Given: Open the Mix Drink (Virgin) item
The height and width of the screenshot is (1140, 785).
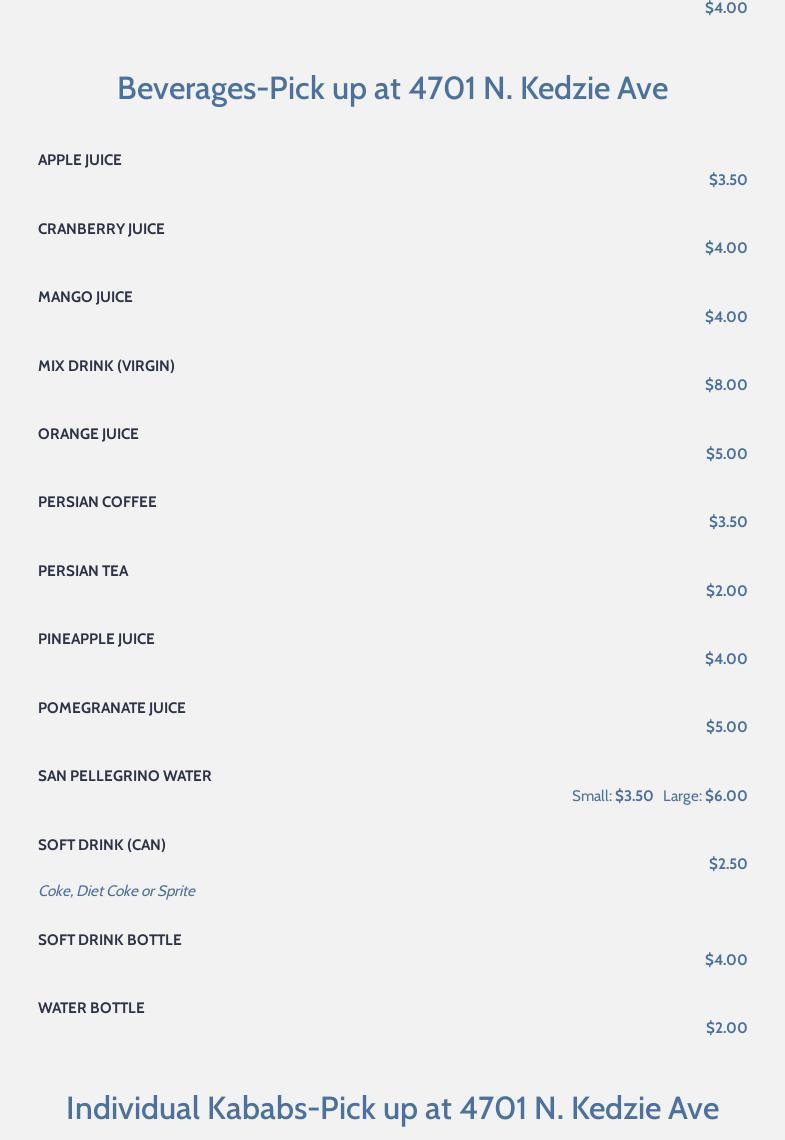Looking at the screenshot, I should [106, 366].
